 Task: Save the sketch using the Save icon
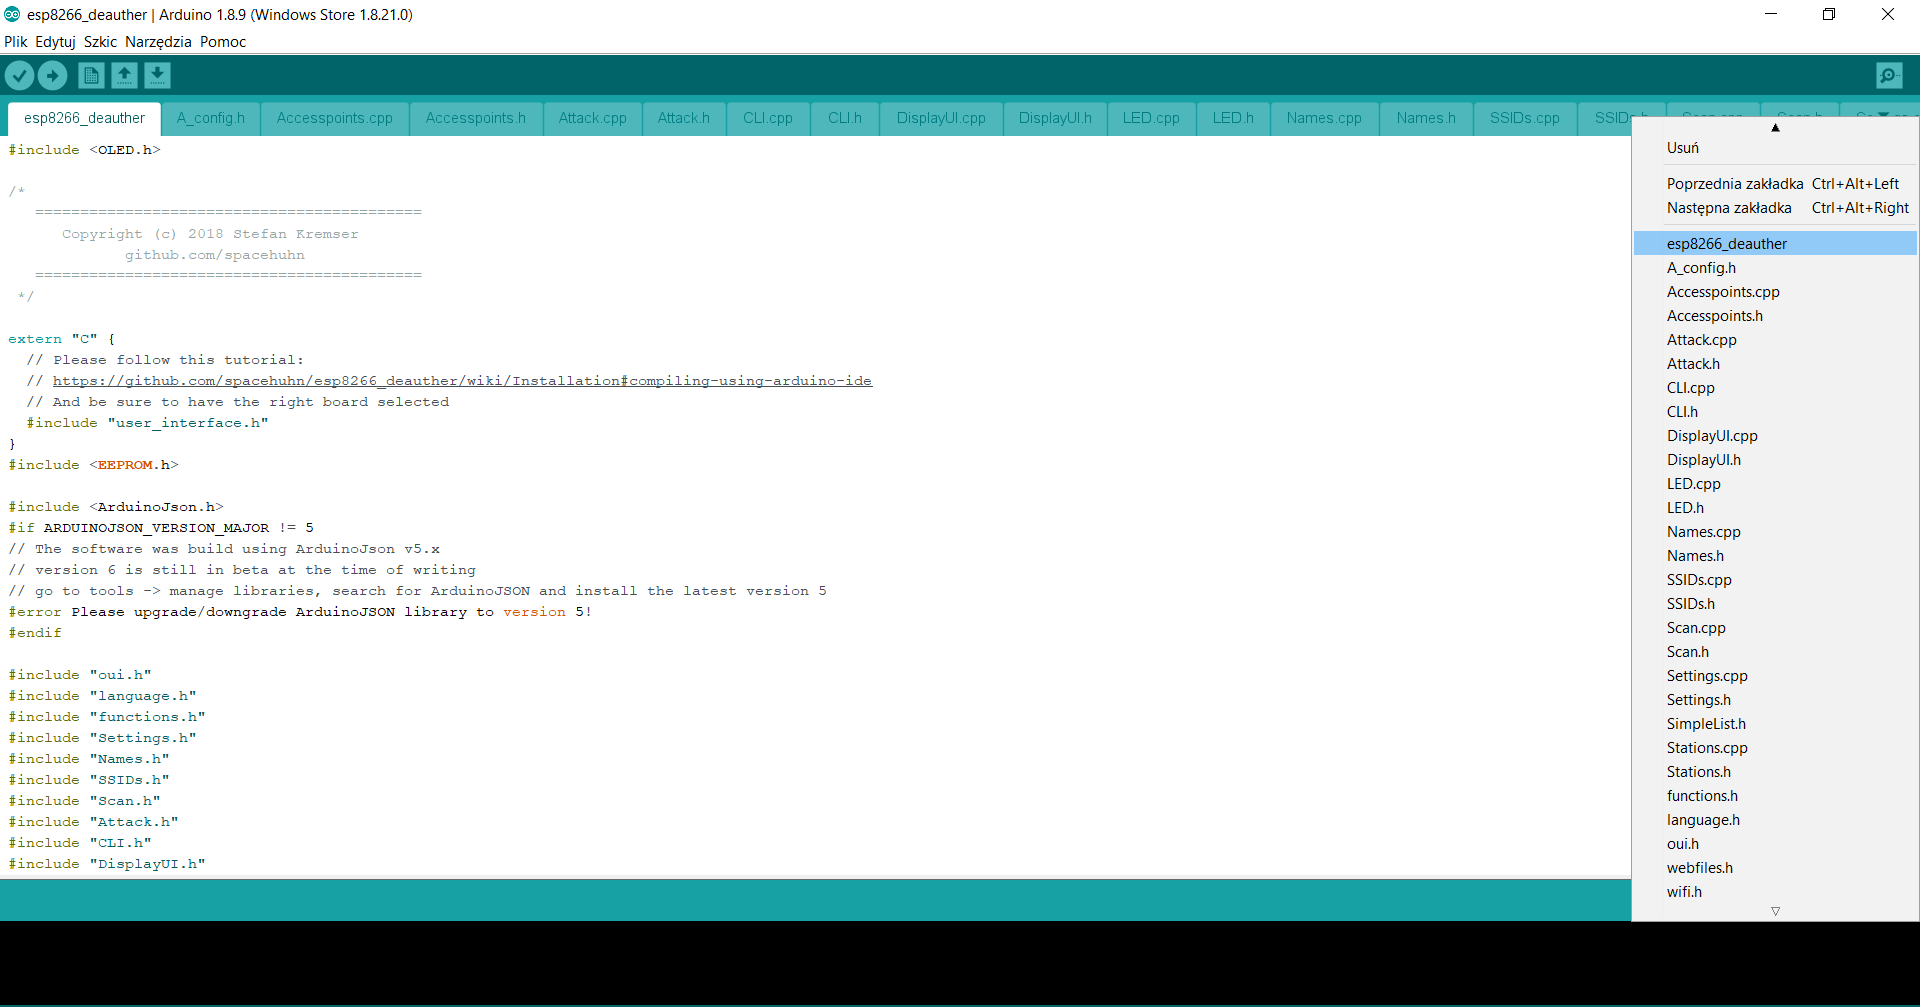(157, 75)
